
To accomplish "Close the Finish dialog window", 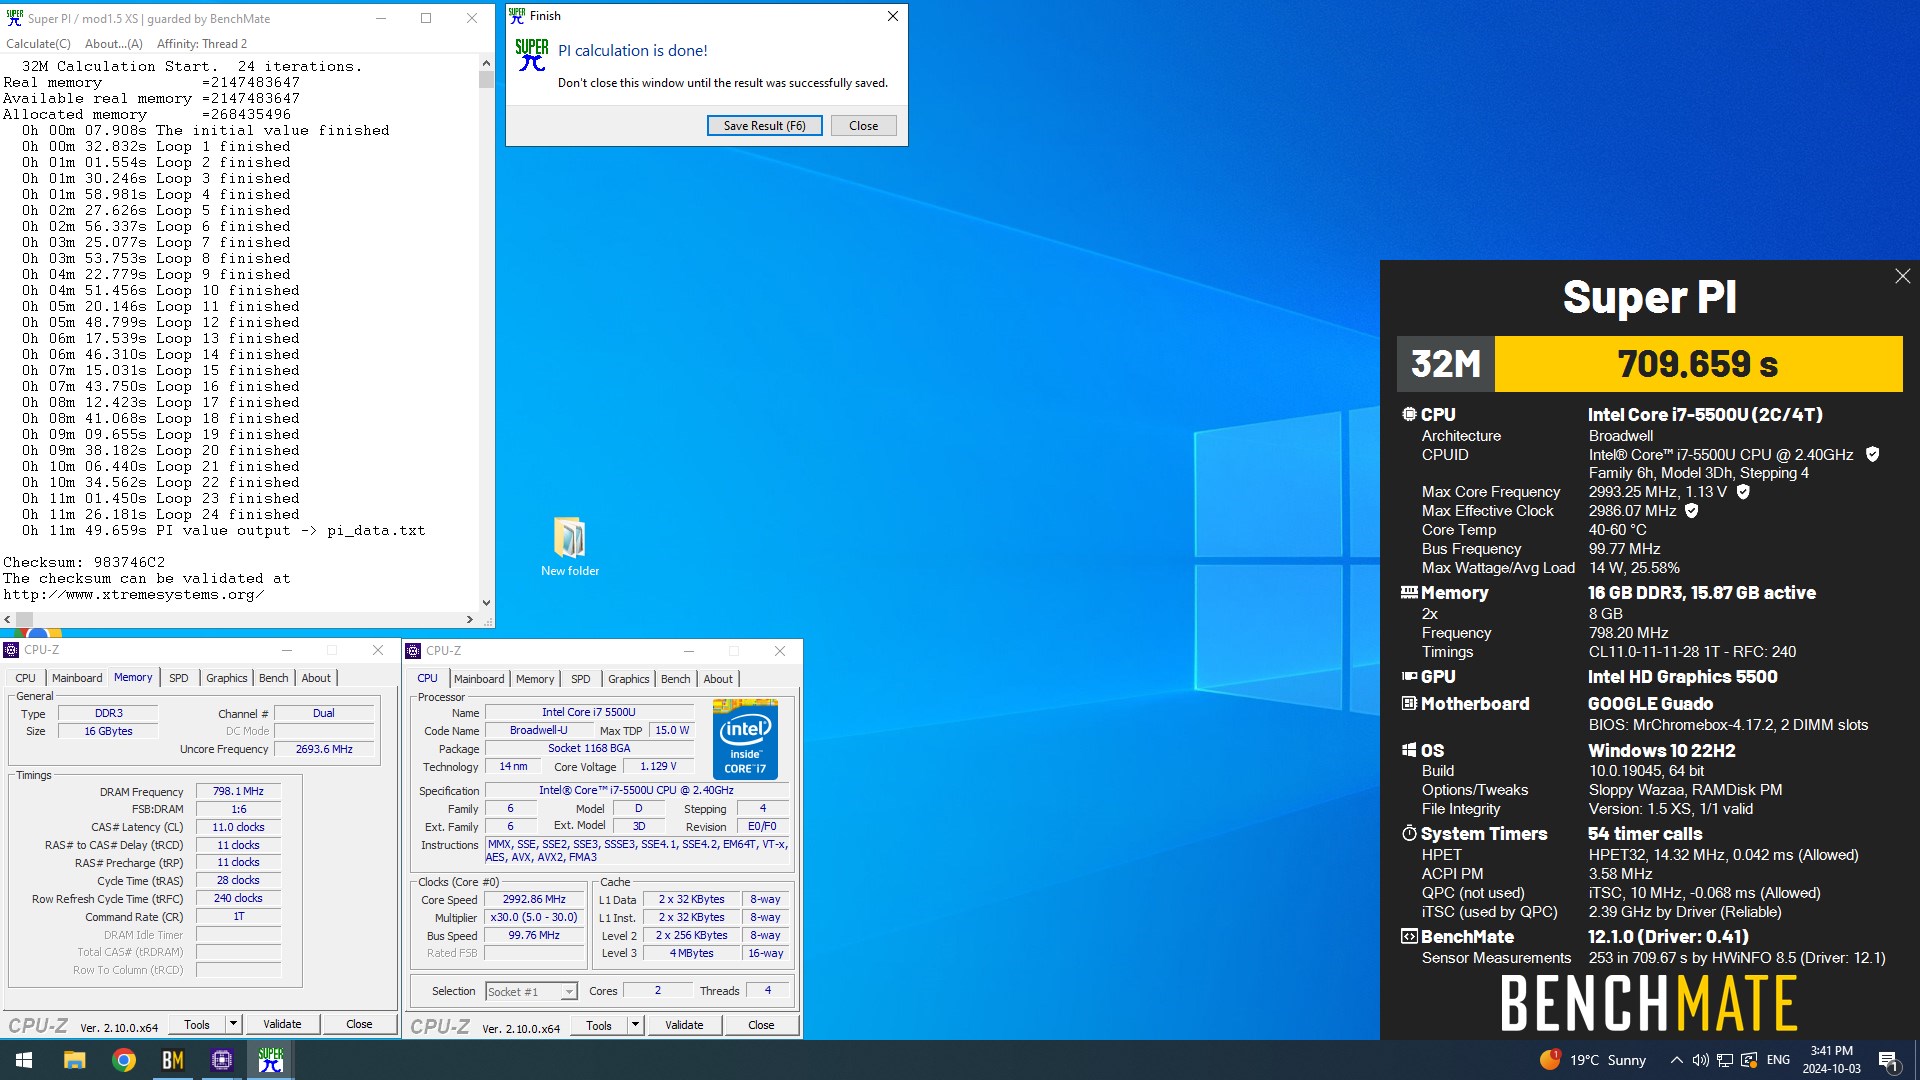I will point(893,16).
